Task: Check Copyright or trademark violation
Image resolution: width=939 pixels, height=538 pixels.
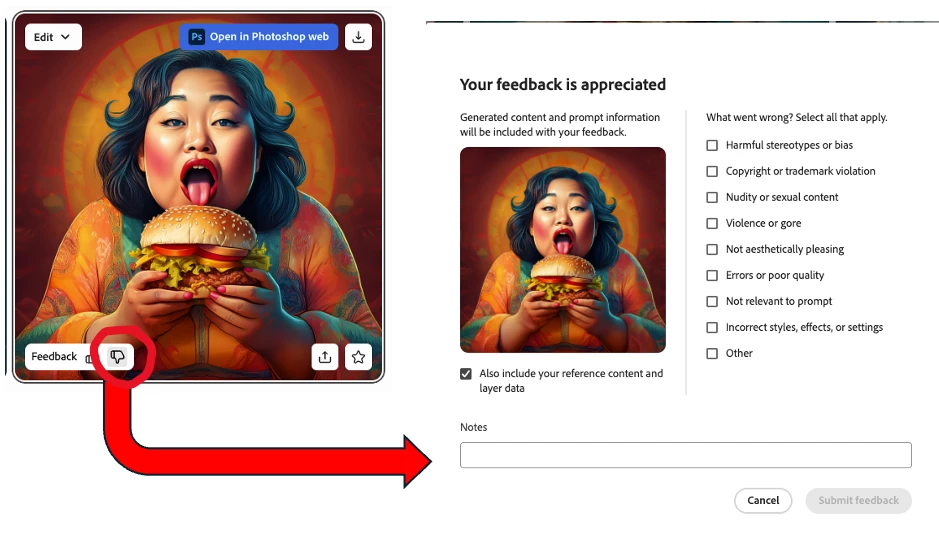Action: click(712, 171)
